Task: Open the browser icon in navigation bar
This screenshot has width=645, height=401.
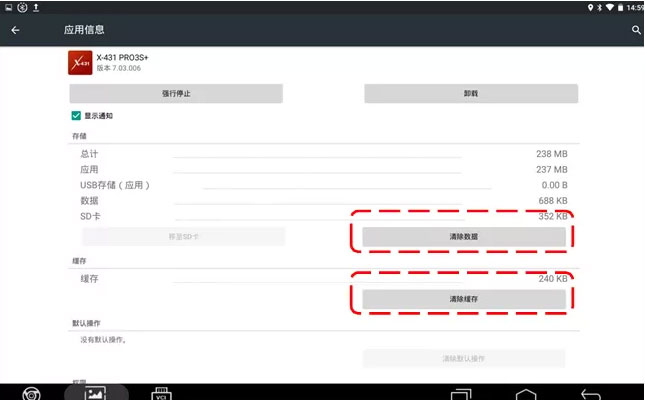Action: click(31, 394)
